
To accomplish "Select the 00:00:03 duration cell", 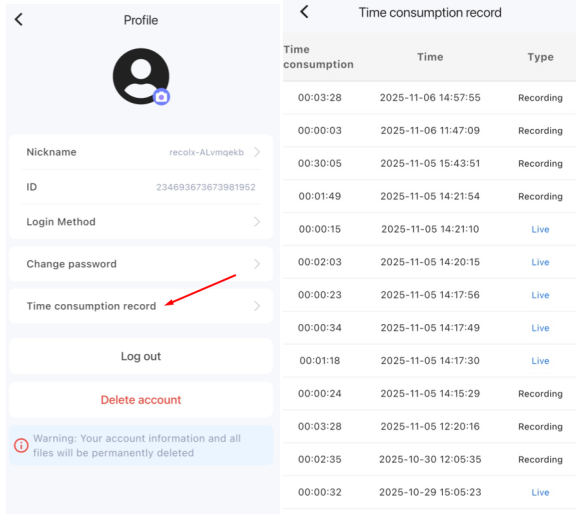I will click(x=320, y=130).
